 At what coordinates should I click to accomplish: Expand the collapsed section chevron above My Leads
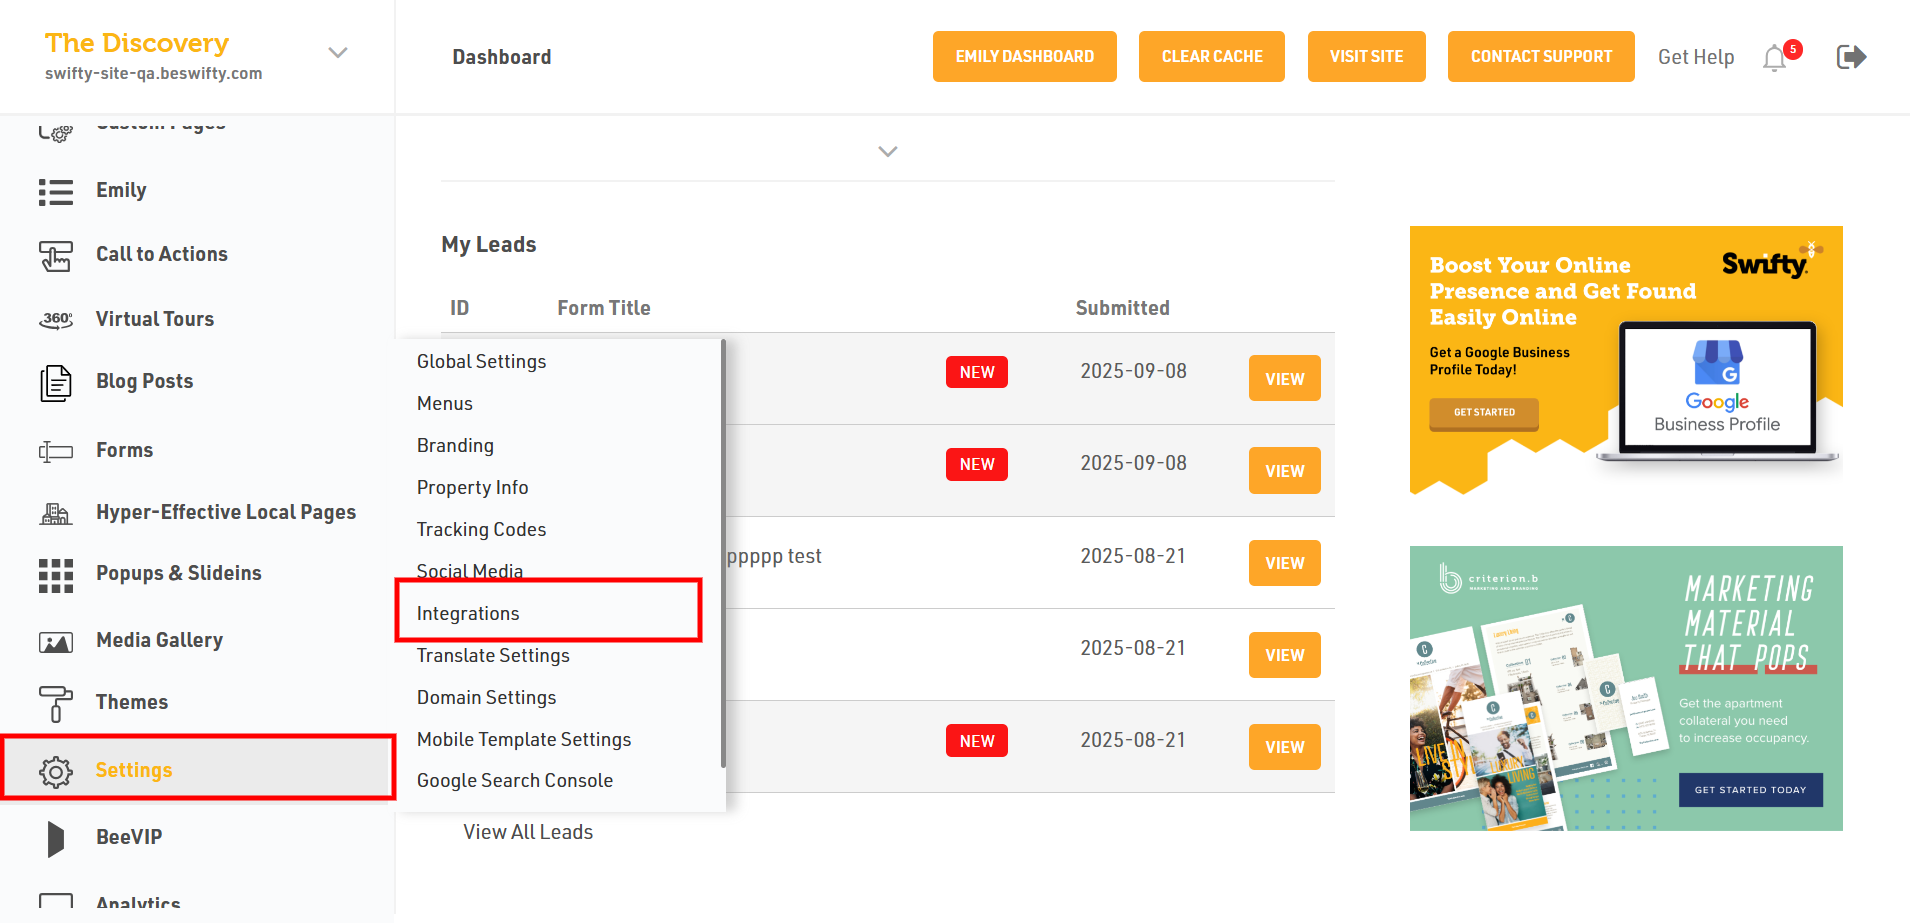click(887, 151)
